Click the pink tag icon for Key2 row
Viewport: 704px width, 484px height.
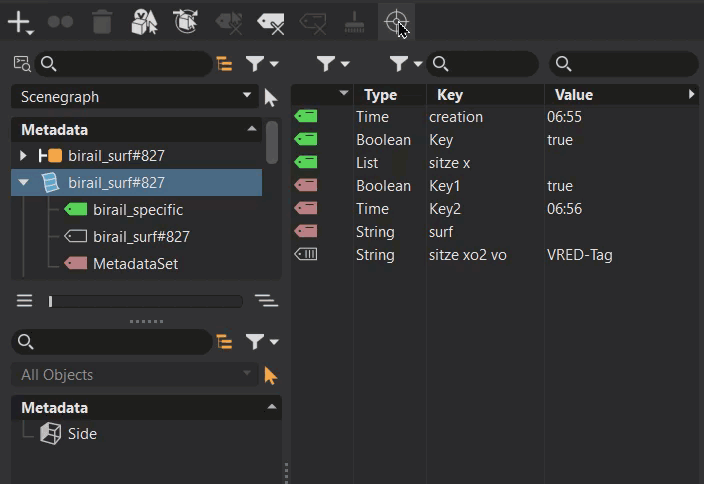305,209
